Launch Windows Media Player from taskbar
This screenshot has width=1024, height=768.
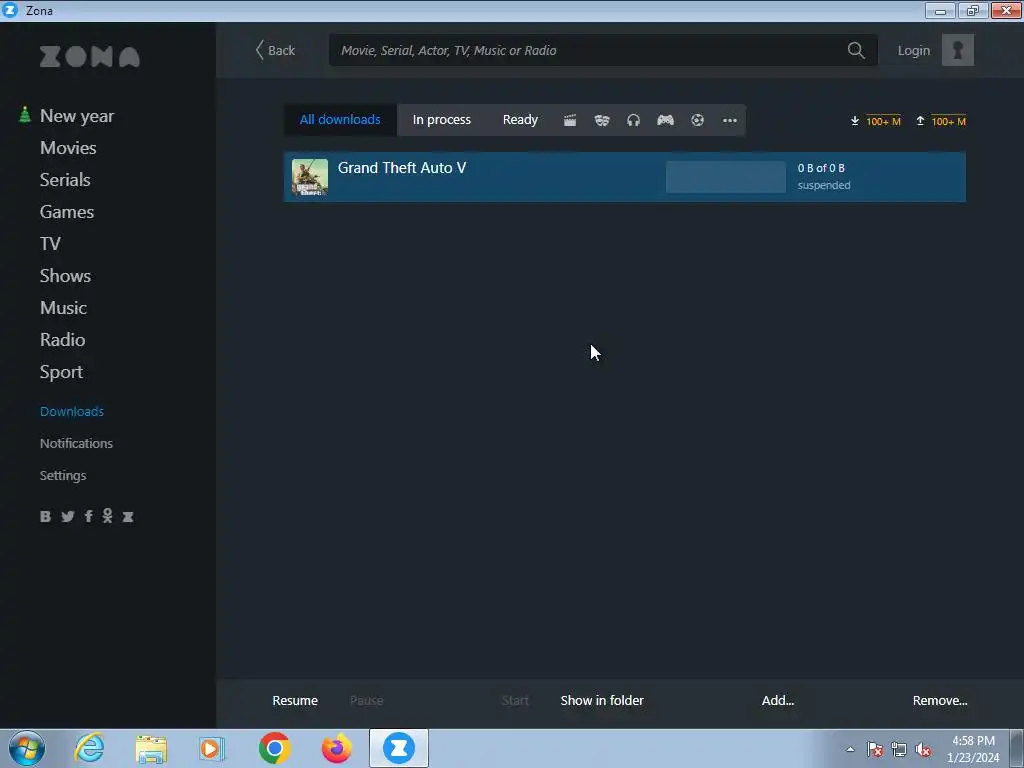click(x=212, y=748)
